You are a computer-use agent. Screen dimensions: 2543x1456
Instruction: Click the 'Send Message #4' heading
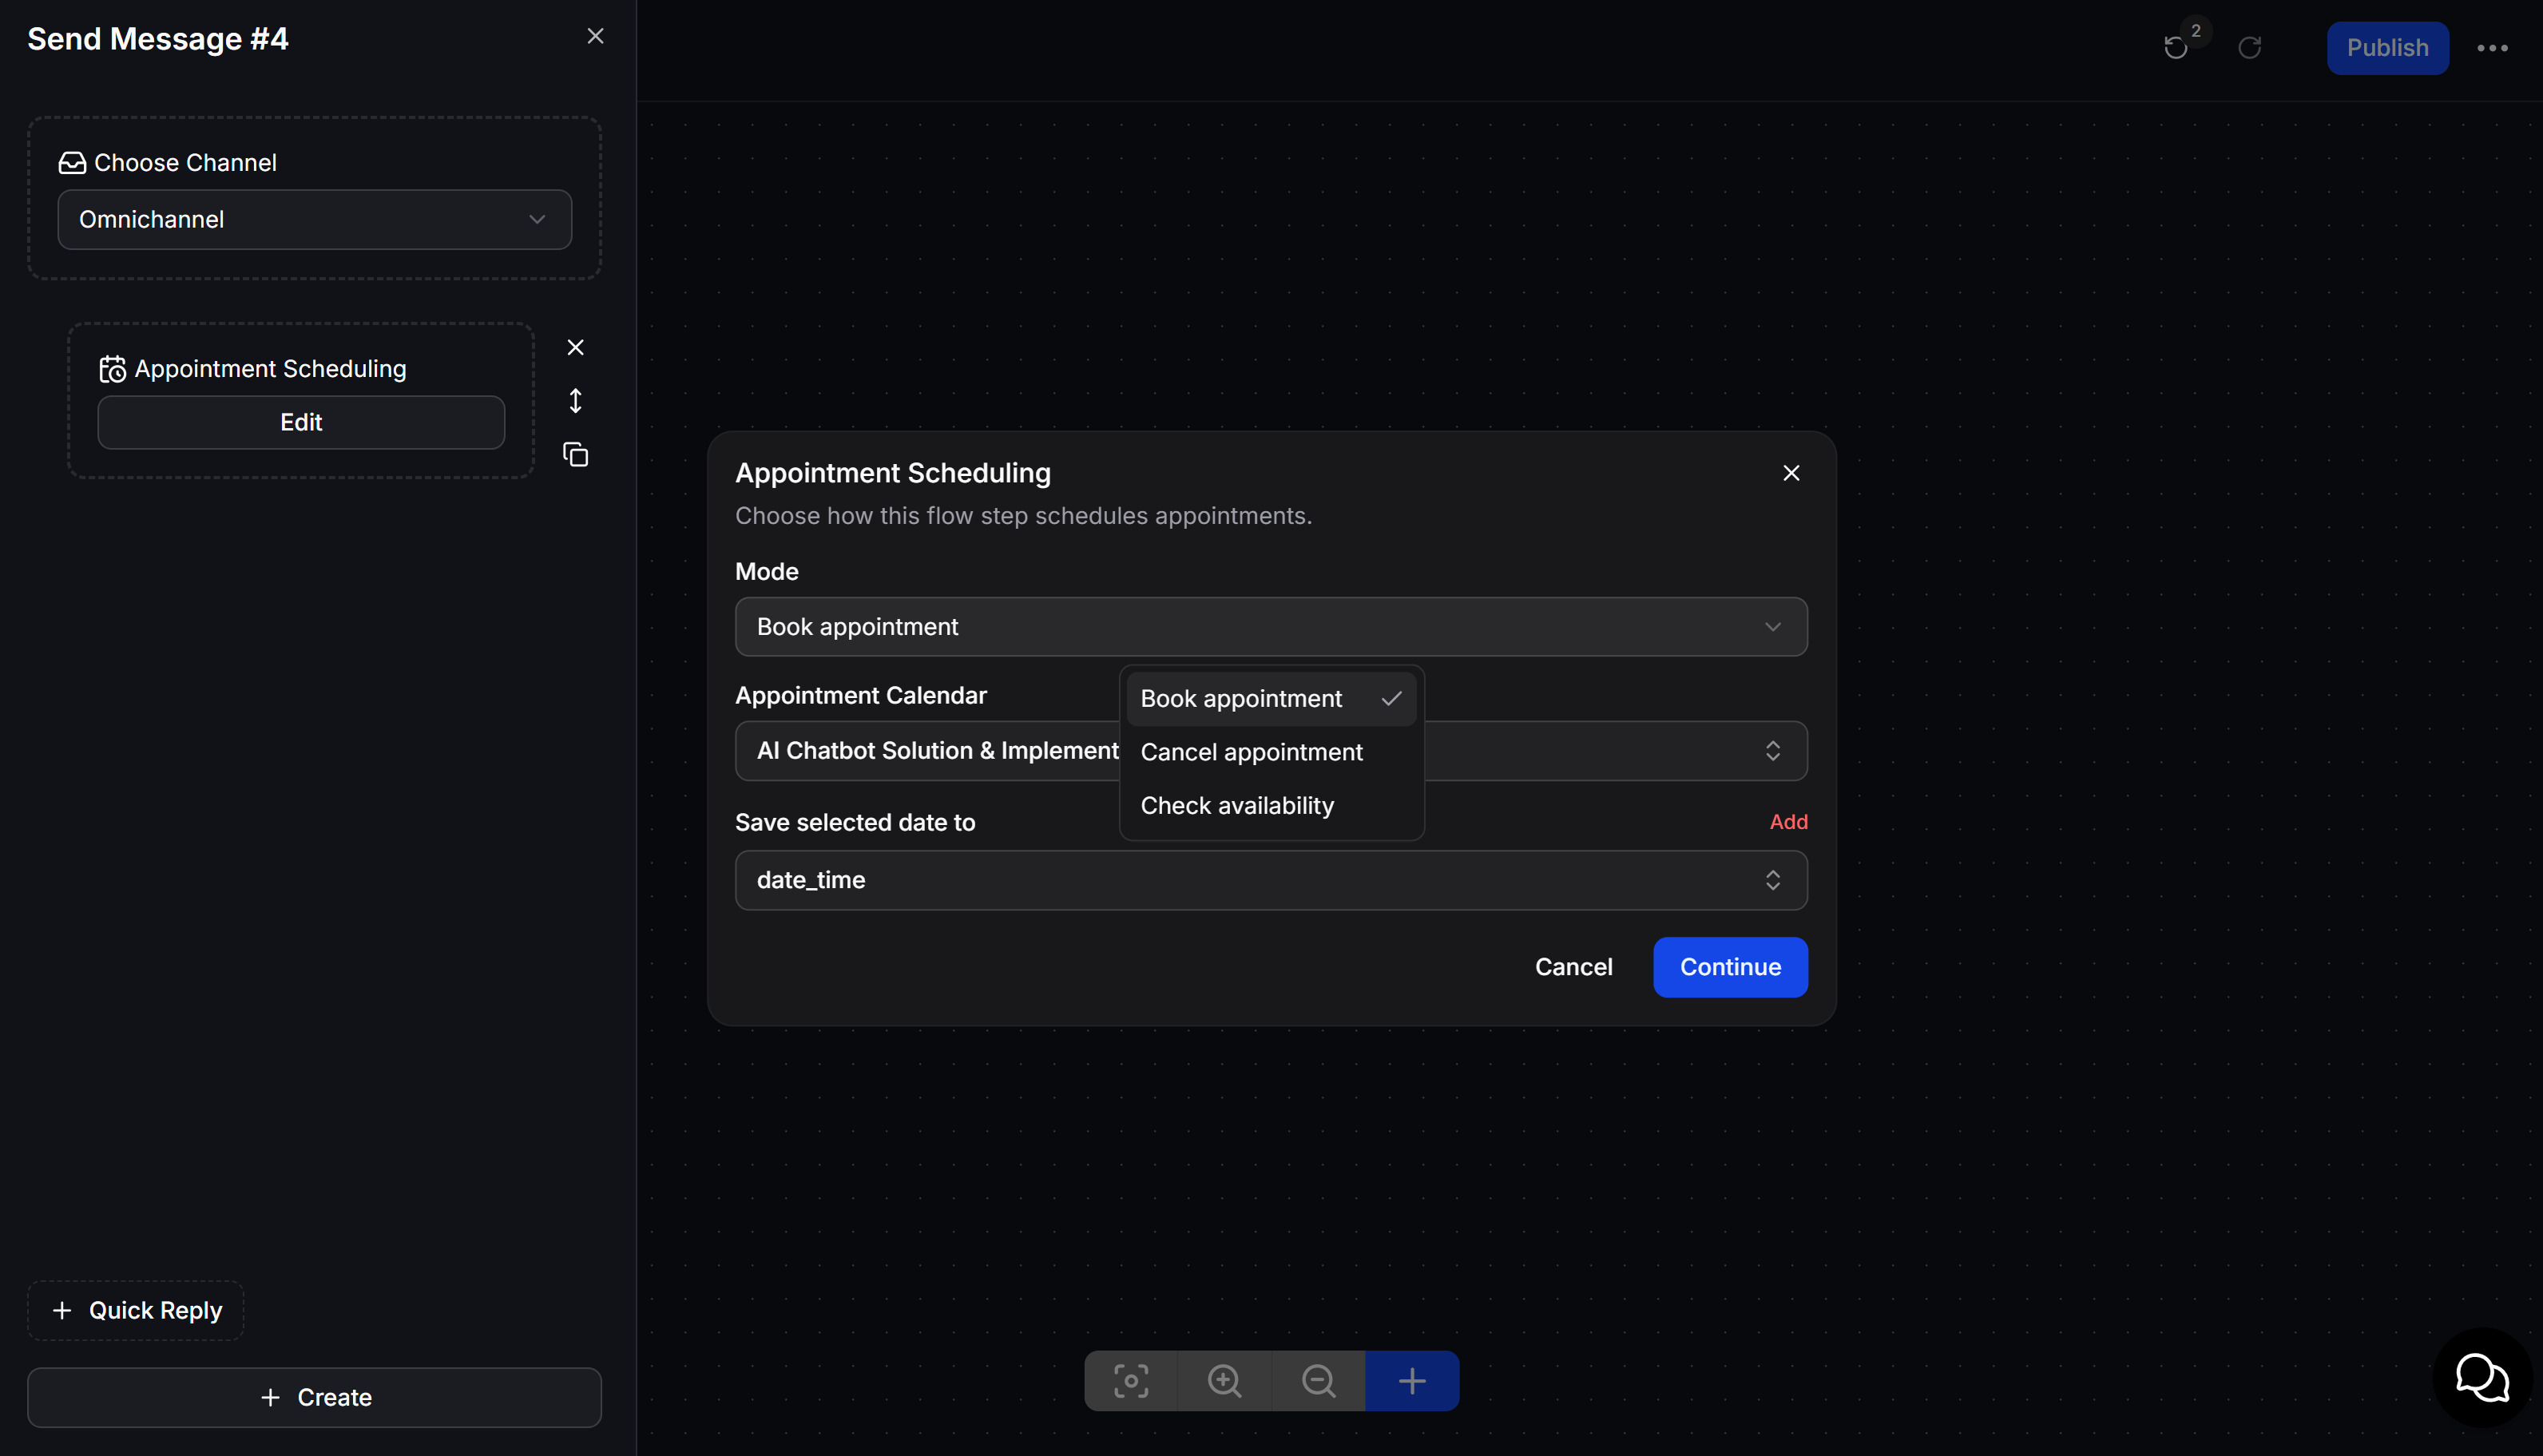pos(158,39)
